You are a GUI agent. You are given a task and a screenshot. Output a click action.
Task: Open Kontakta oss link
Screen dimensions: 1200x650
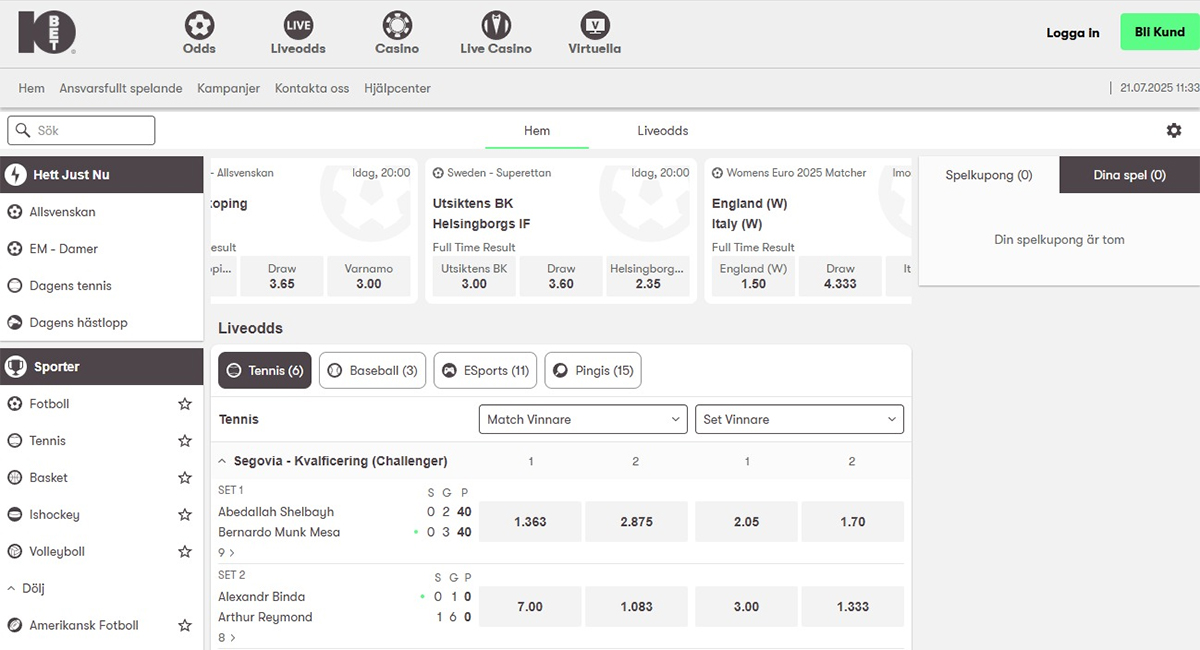(x=312, y=88)
